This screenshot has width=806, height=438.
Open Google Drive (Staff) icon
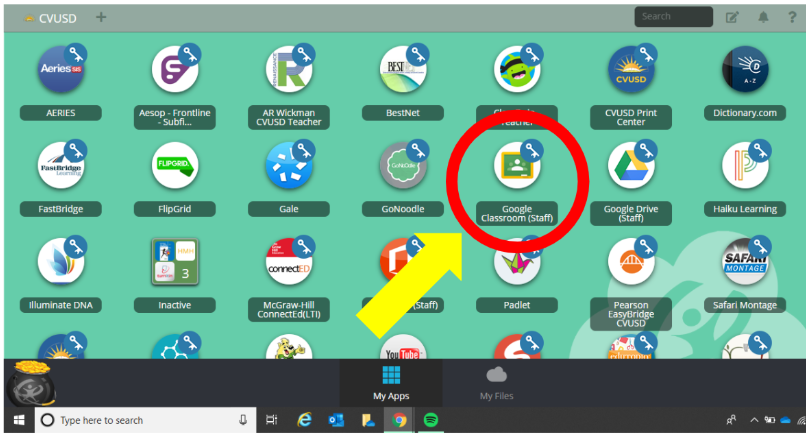pos(631,165)
